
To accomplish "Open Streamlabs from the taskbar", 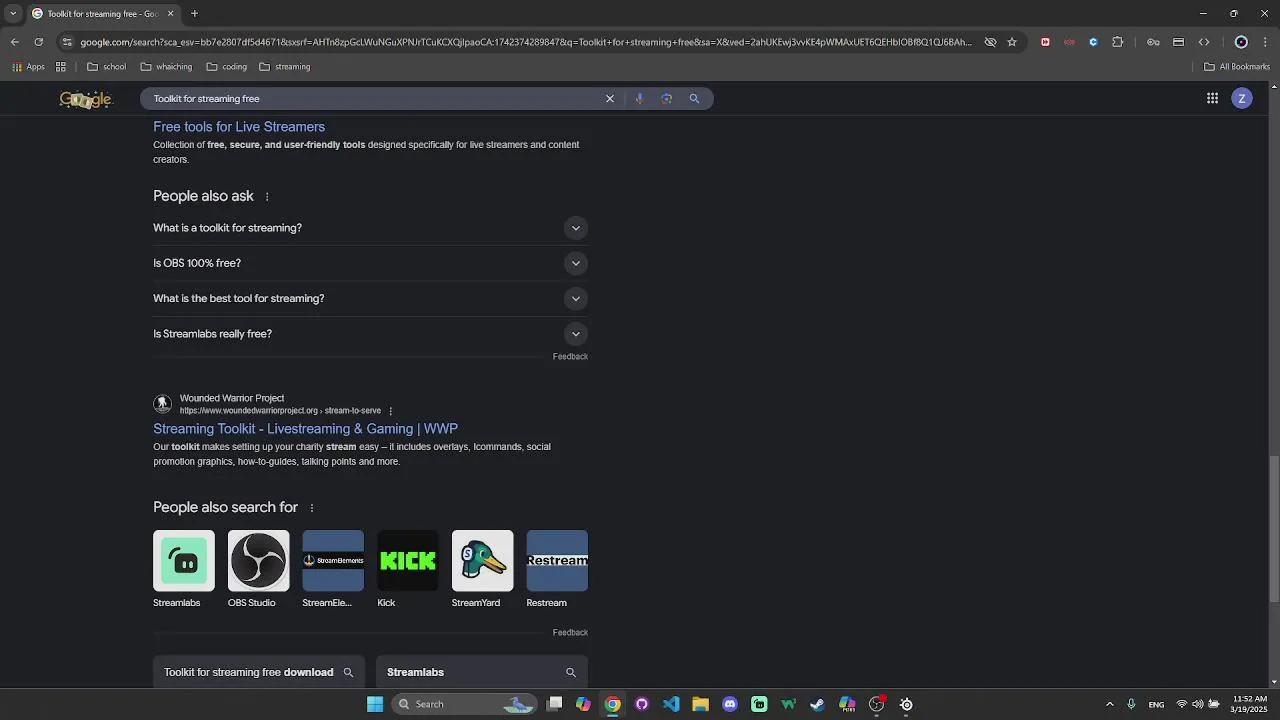I will tap(759, 704).
